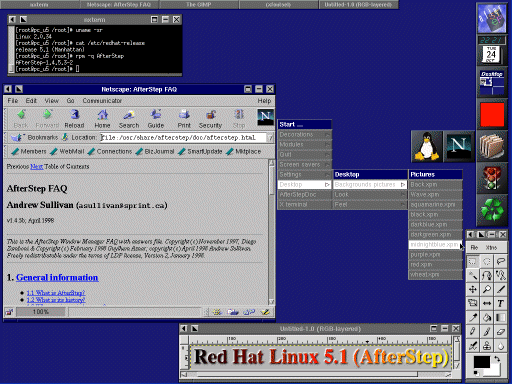Open the File menu in GIMP toolbox

point(474,247)
